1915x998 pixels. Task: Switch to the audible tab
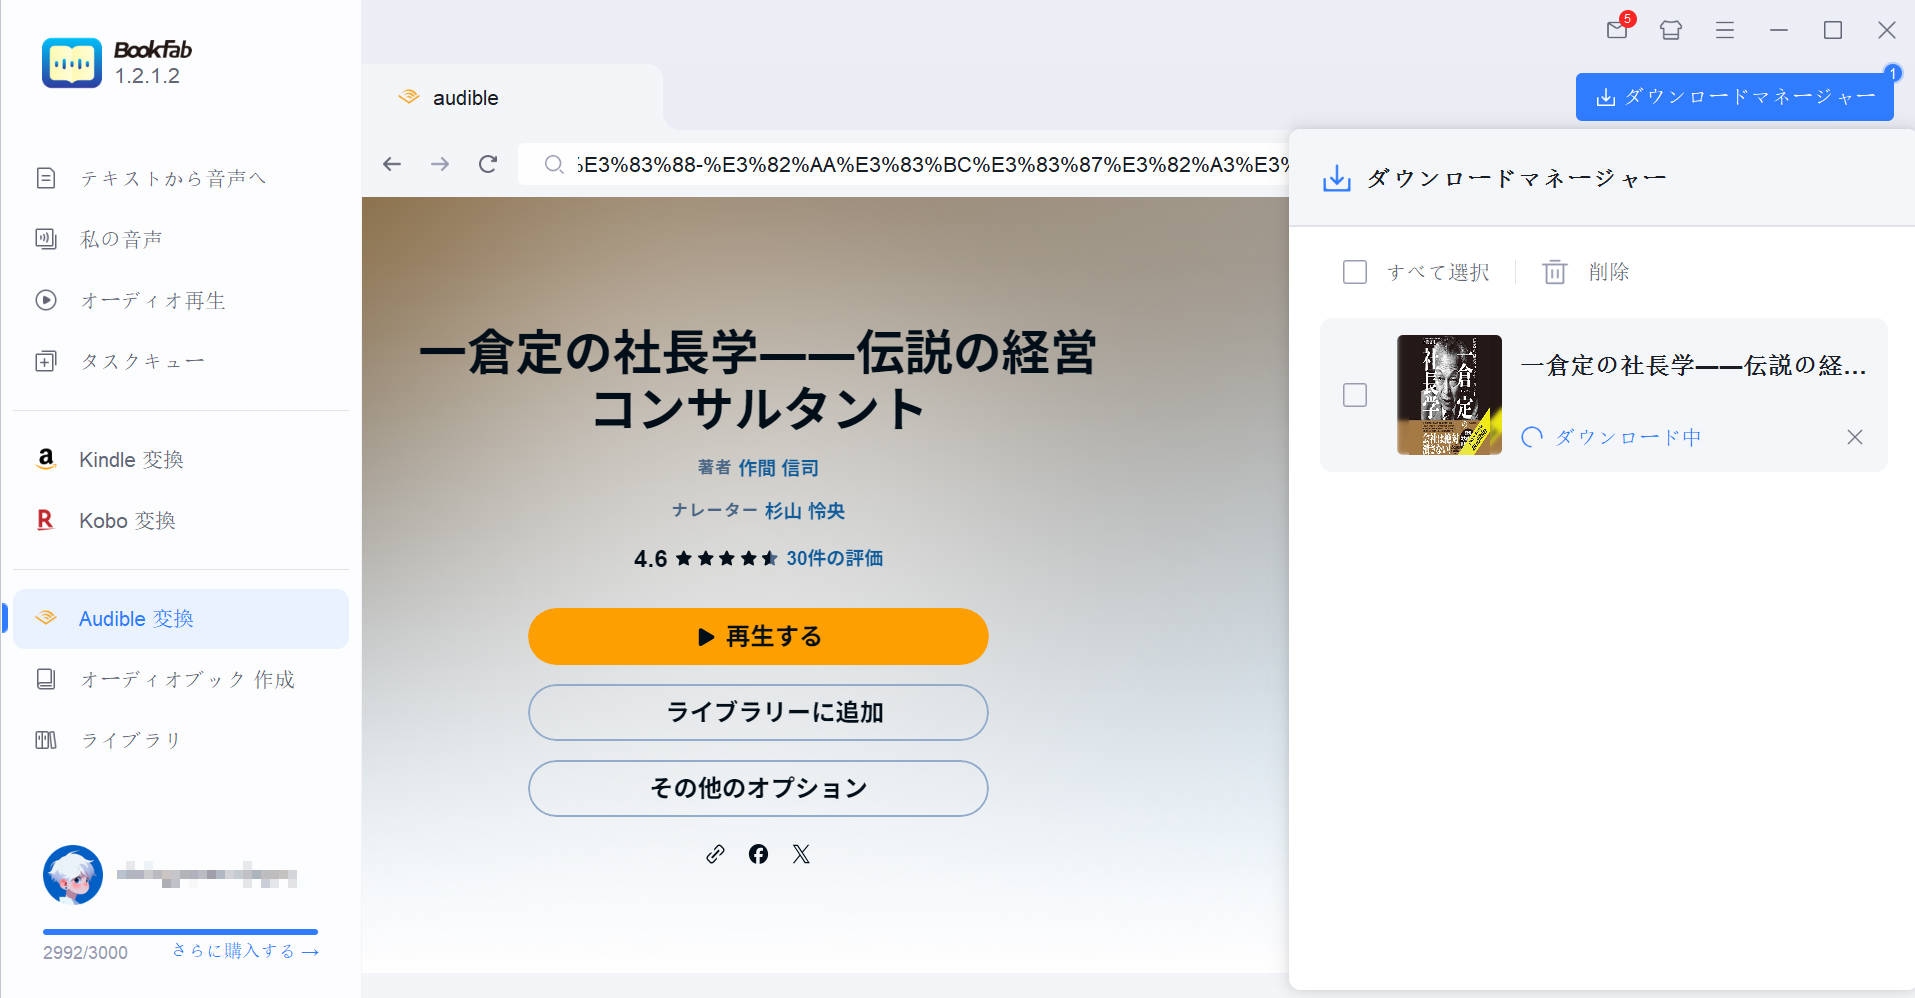[463, 97]
